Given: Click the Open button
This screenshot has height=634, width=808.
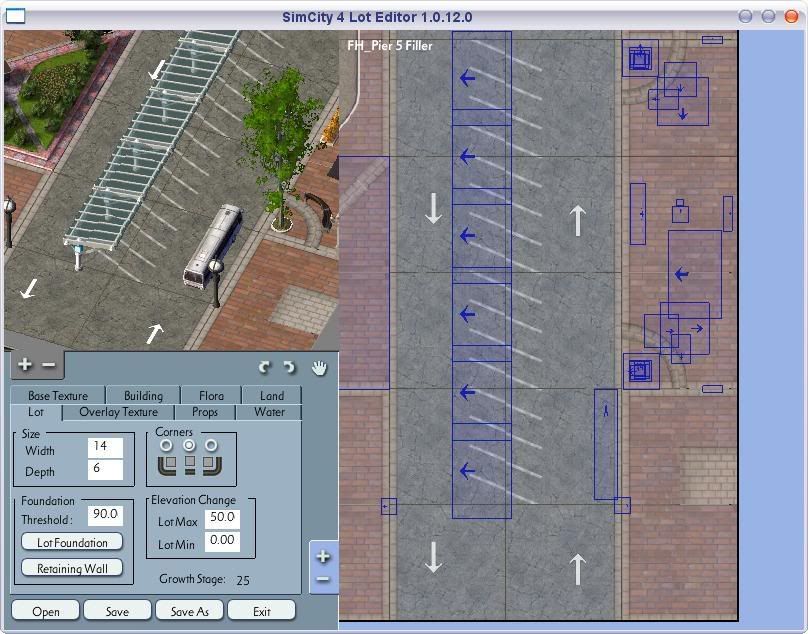Looking at the screenshot, I should tap(45, 611).
